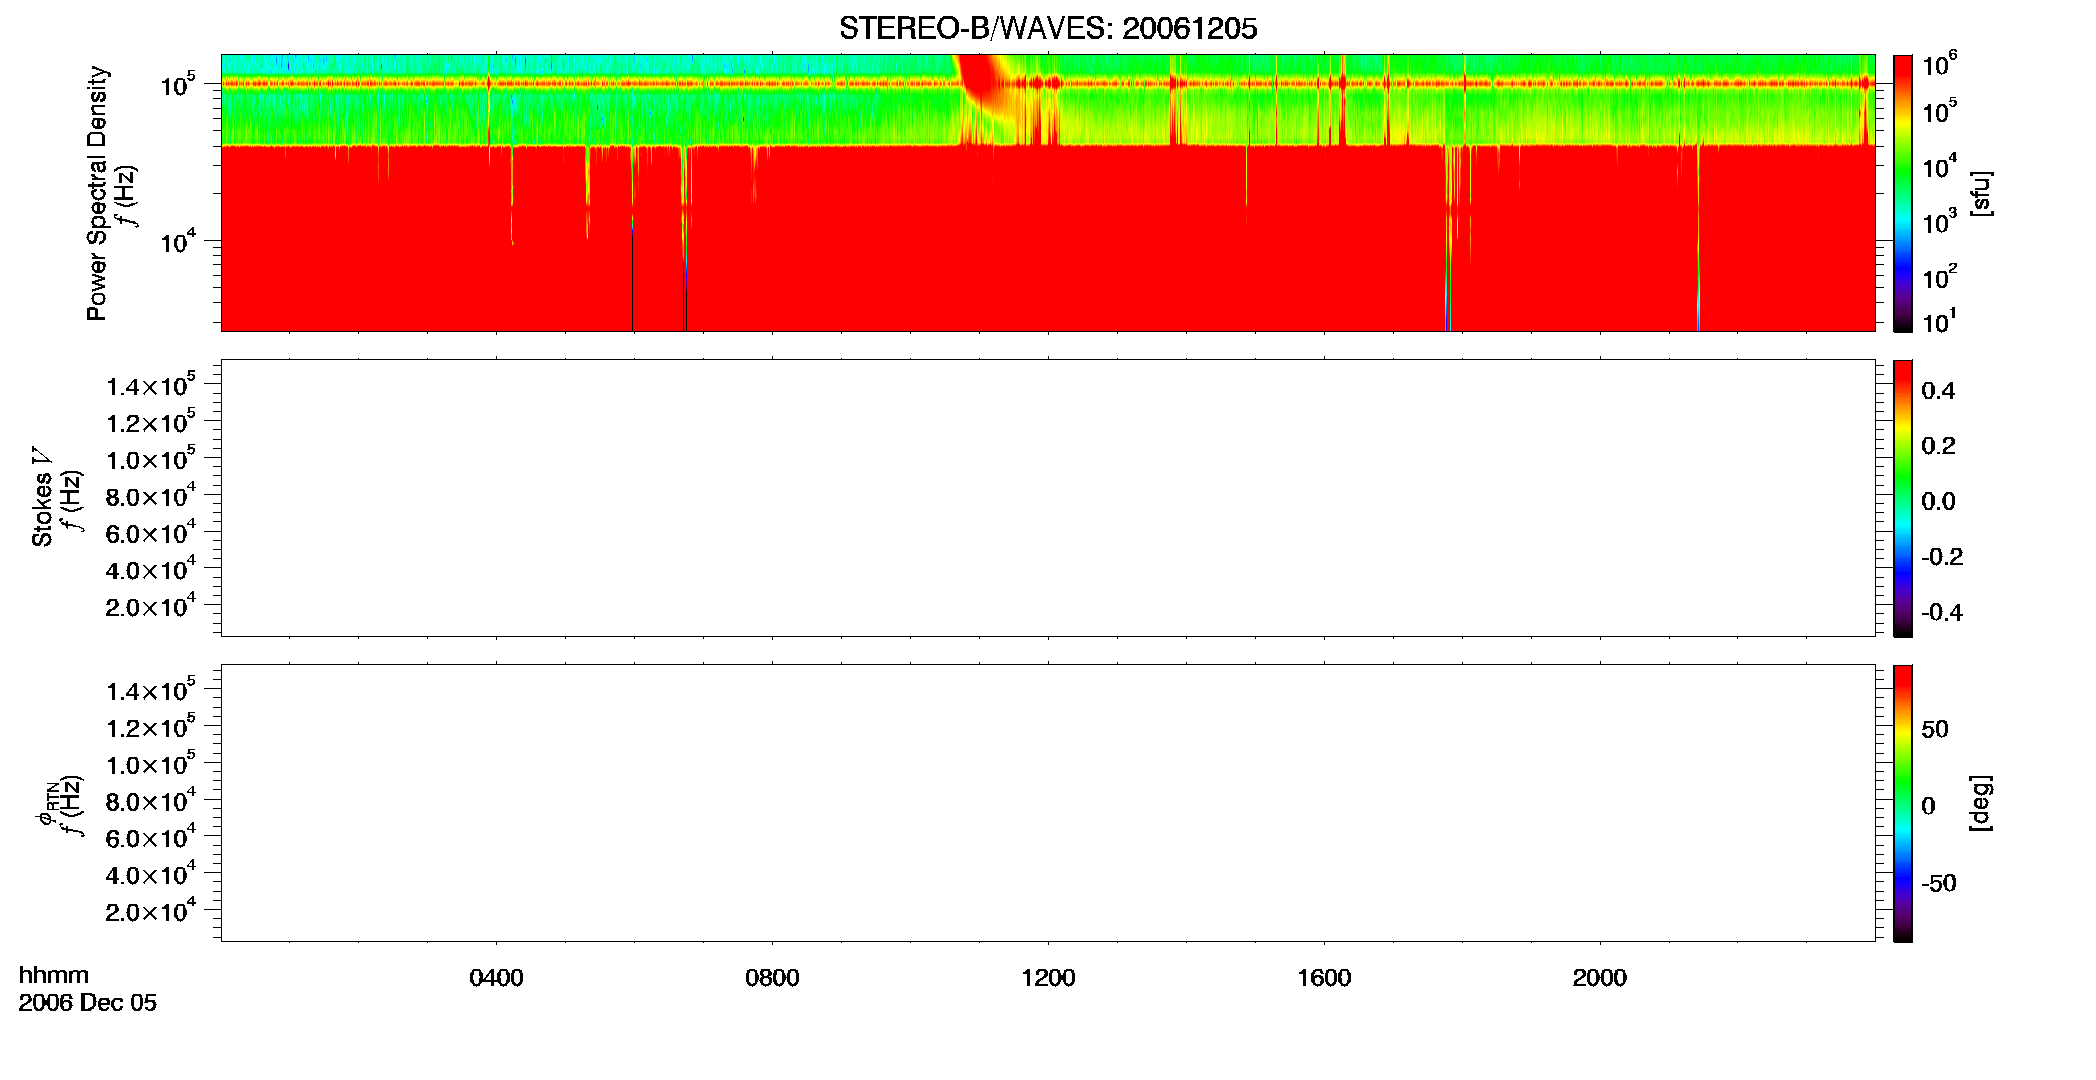The image size is (2096, 1080).
Task: Click the 1600 time tick label
Action: coord(1324,978)
